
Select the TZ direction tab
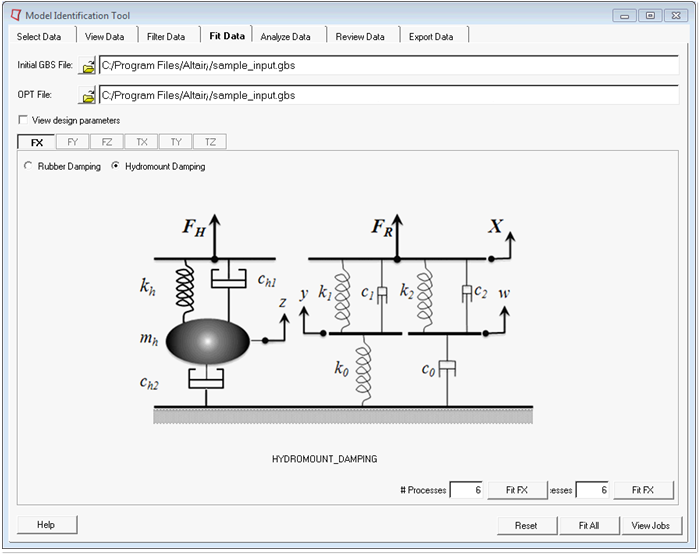pos(210,142)
